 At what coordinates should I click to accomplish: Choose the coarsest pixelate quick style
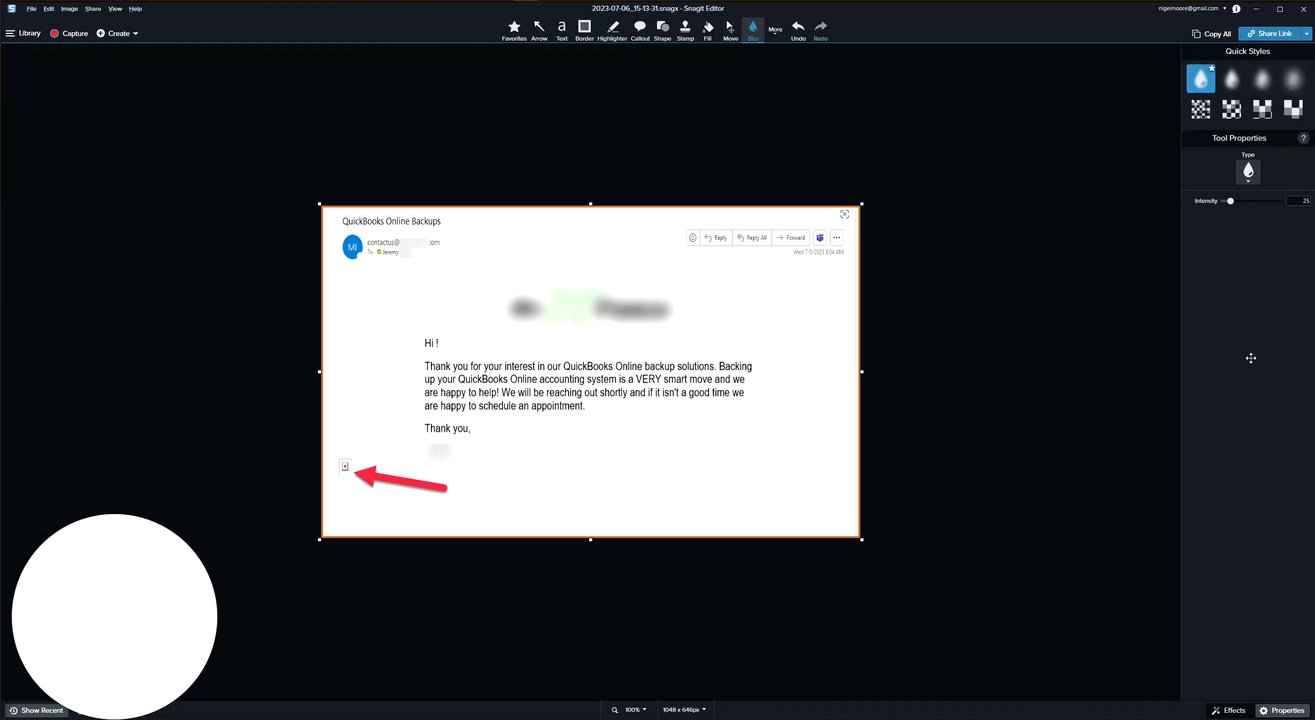[1294, 109]
